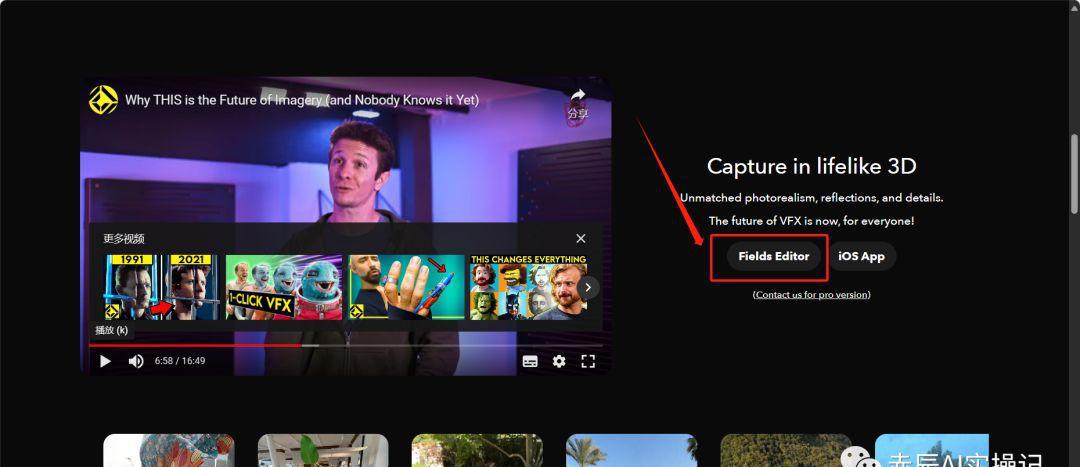Screen dimensions: 1080x467
Task: Enter fullscreen mode for the video
Action: [x=588, y=361]
